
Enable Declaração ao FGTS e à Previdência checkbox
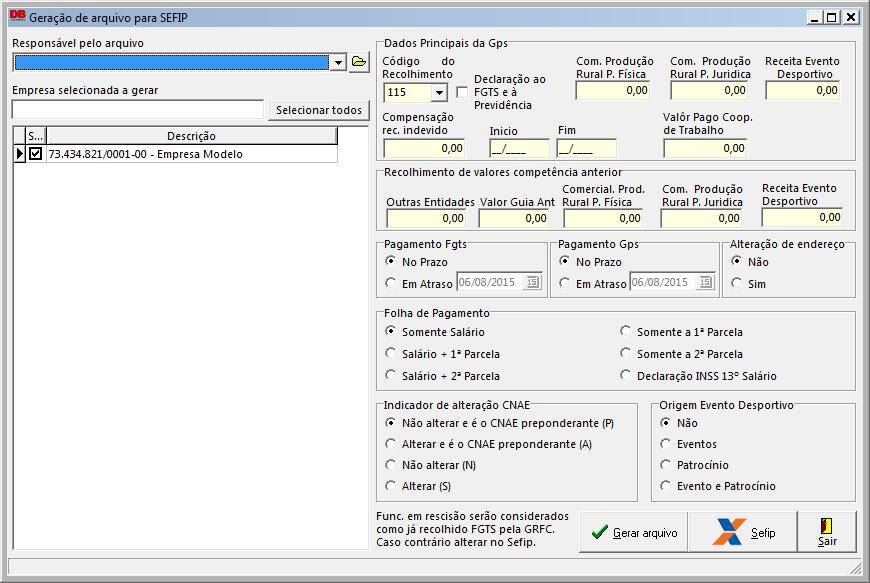(x=462, y=92)
